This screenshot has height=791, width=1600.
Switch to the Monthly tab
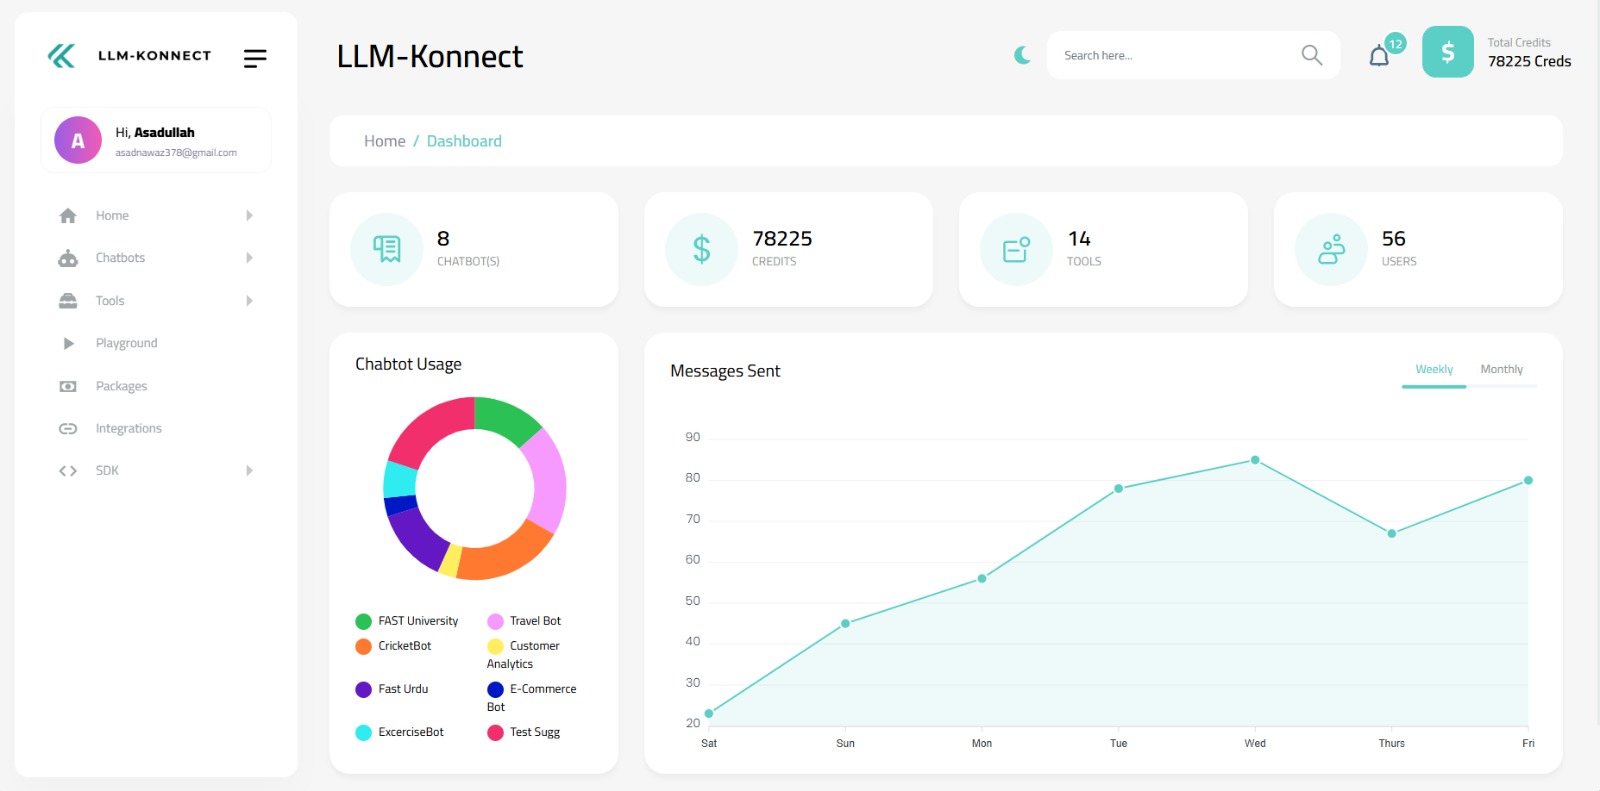tap(1501, 370)
